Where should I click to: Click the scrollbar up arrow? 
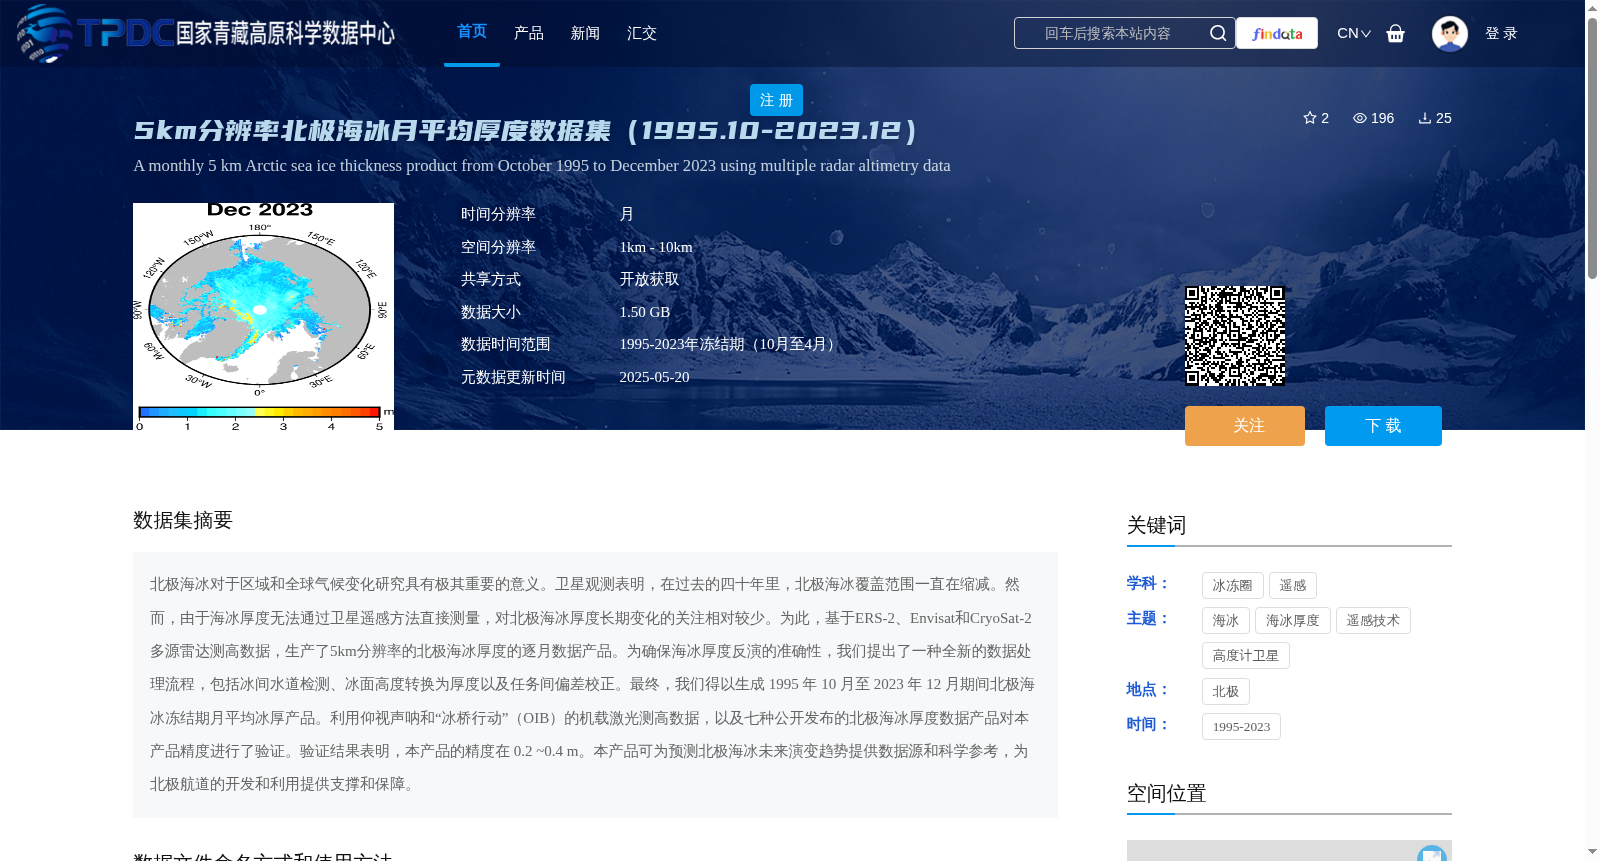point(1592,8)
